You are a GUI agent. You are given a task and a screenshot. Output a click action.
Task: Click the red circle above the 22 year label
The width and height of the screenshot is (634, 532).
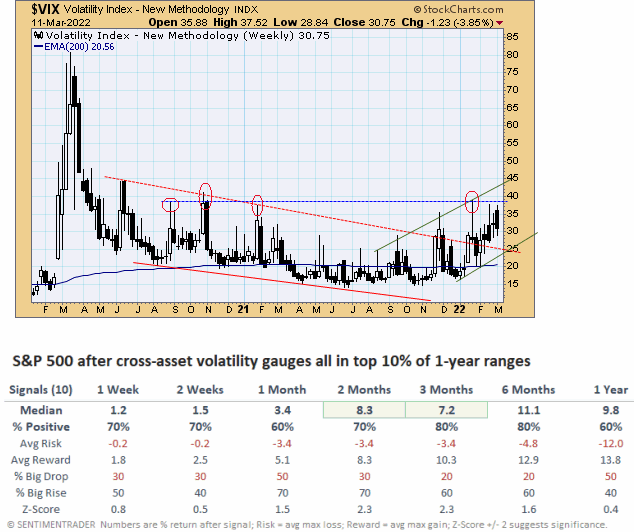[472, 198]
